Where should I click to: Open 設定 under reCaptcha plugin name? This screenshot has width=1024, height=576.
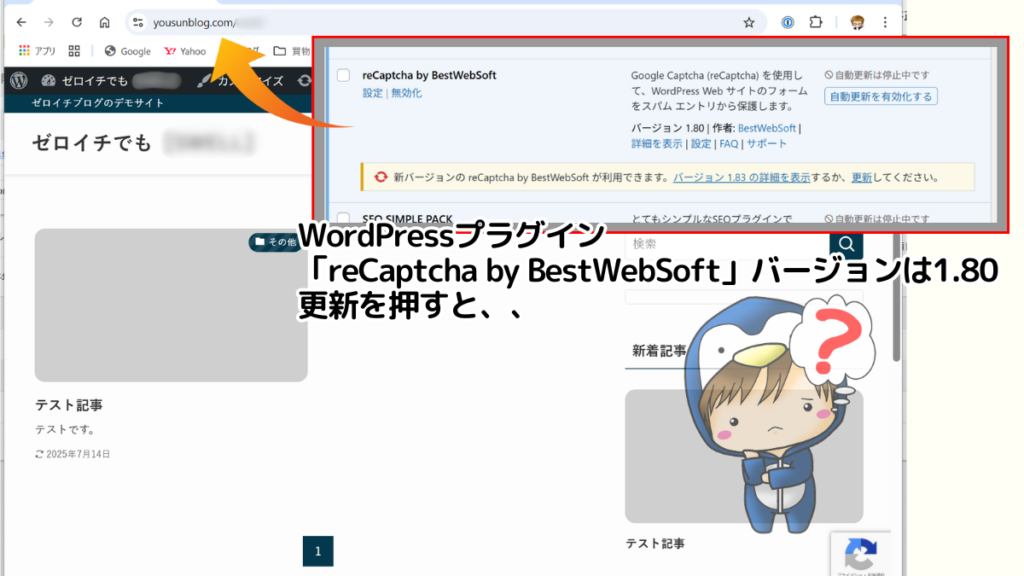pyautogui.click(x=372, y=93)
